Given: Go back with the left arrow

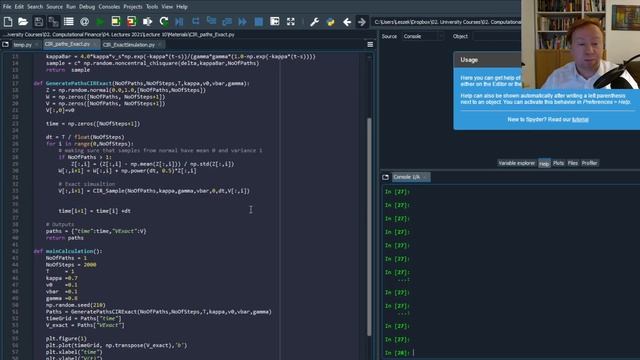Looking at the screenshot, I should point(347,22).
